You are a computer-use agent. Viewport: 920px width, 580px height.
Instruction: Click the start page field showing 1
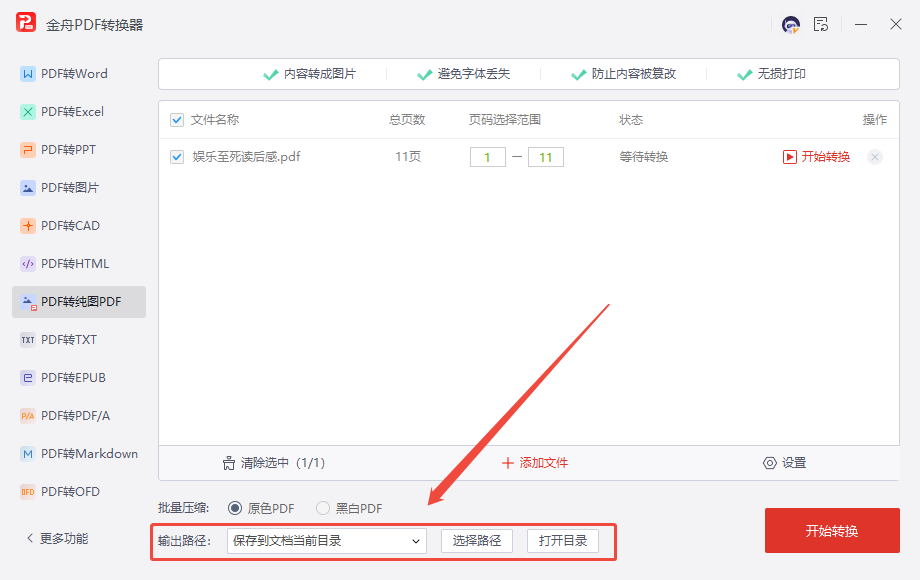(x=488, y=157)
